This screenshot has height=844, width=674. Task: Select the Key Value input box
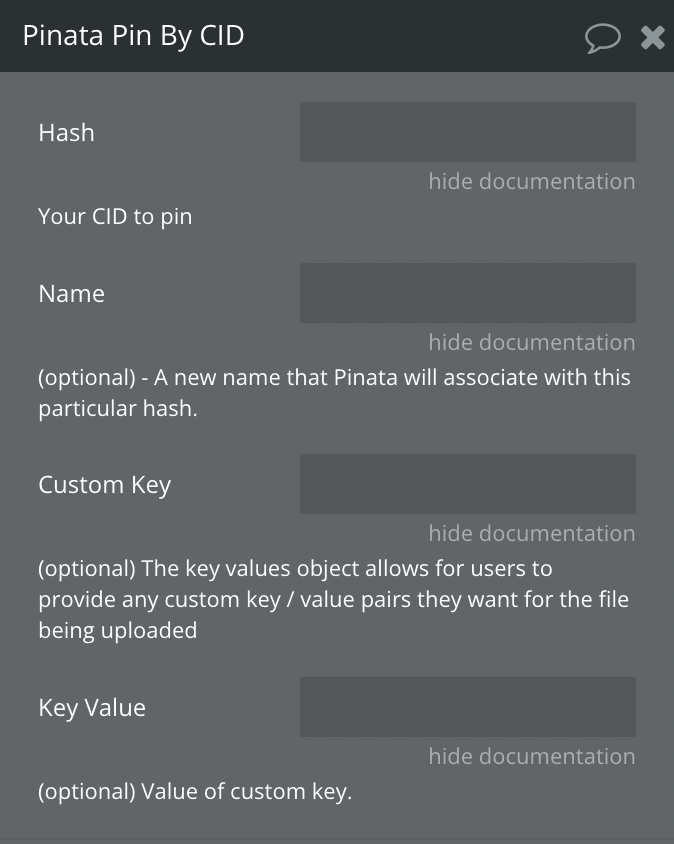(467, 707)
